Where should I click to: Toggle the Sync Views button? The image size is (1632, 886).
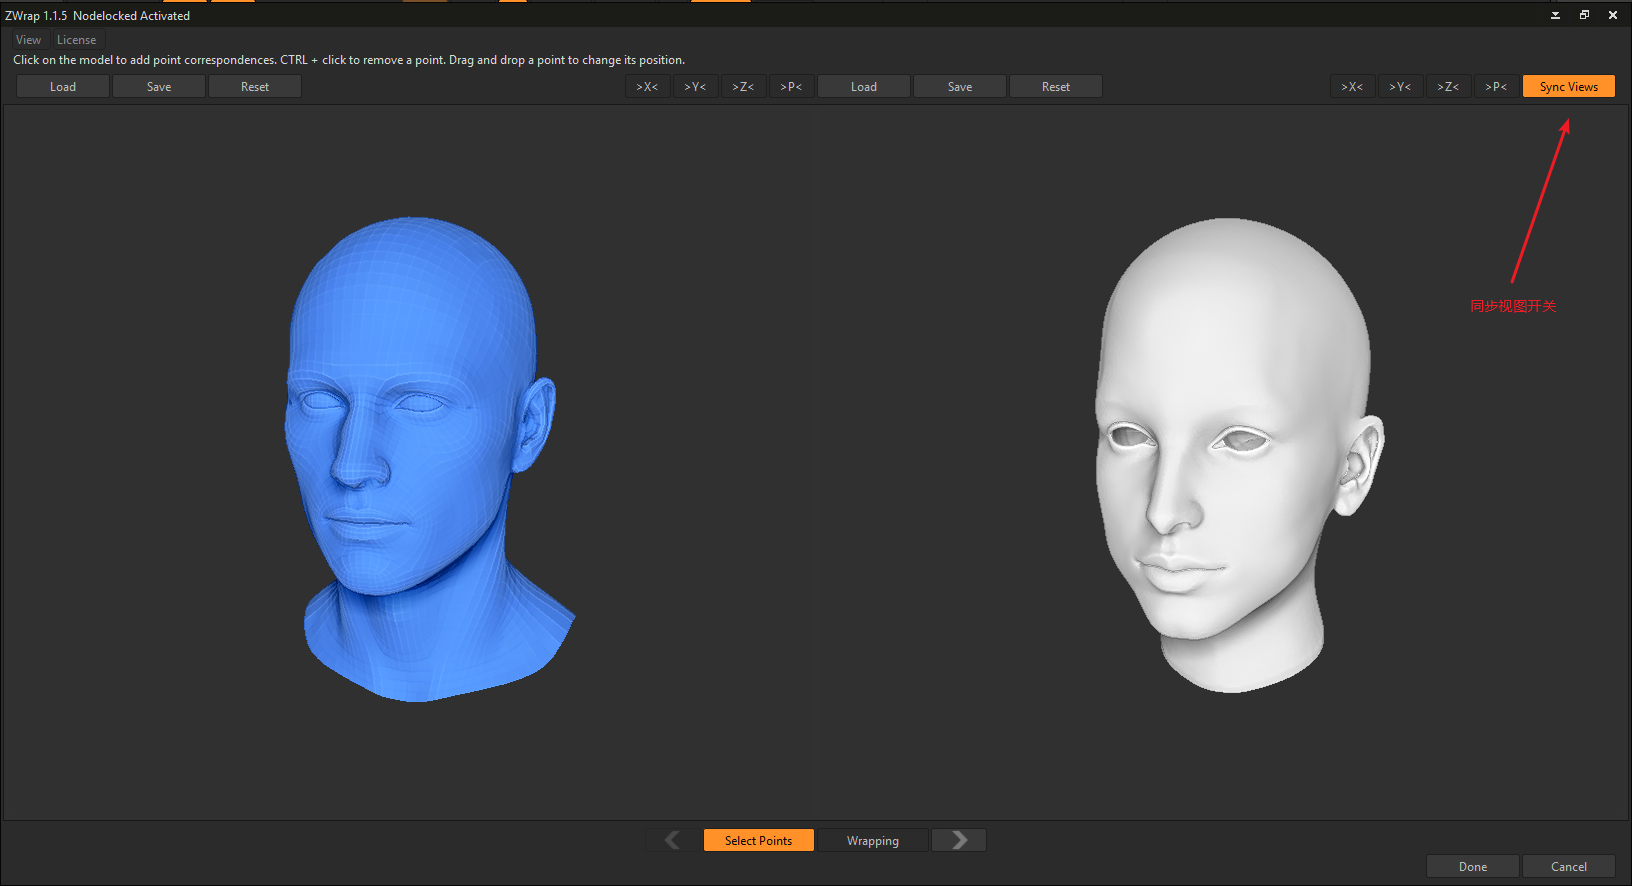click(1569, 87)
